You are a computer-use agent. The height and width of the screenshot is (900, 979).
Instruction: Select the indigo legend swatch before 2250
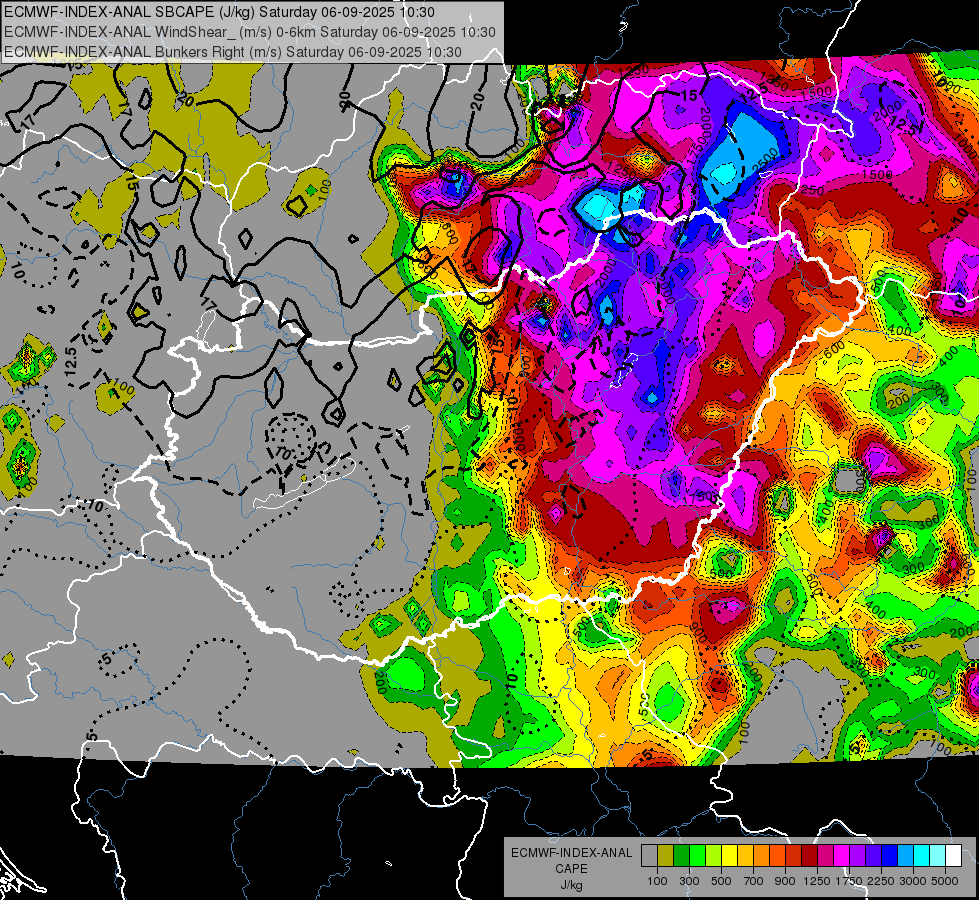coord(873,856)
